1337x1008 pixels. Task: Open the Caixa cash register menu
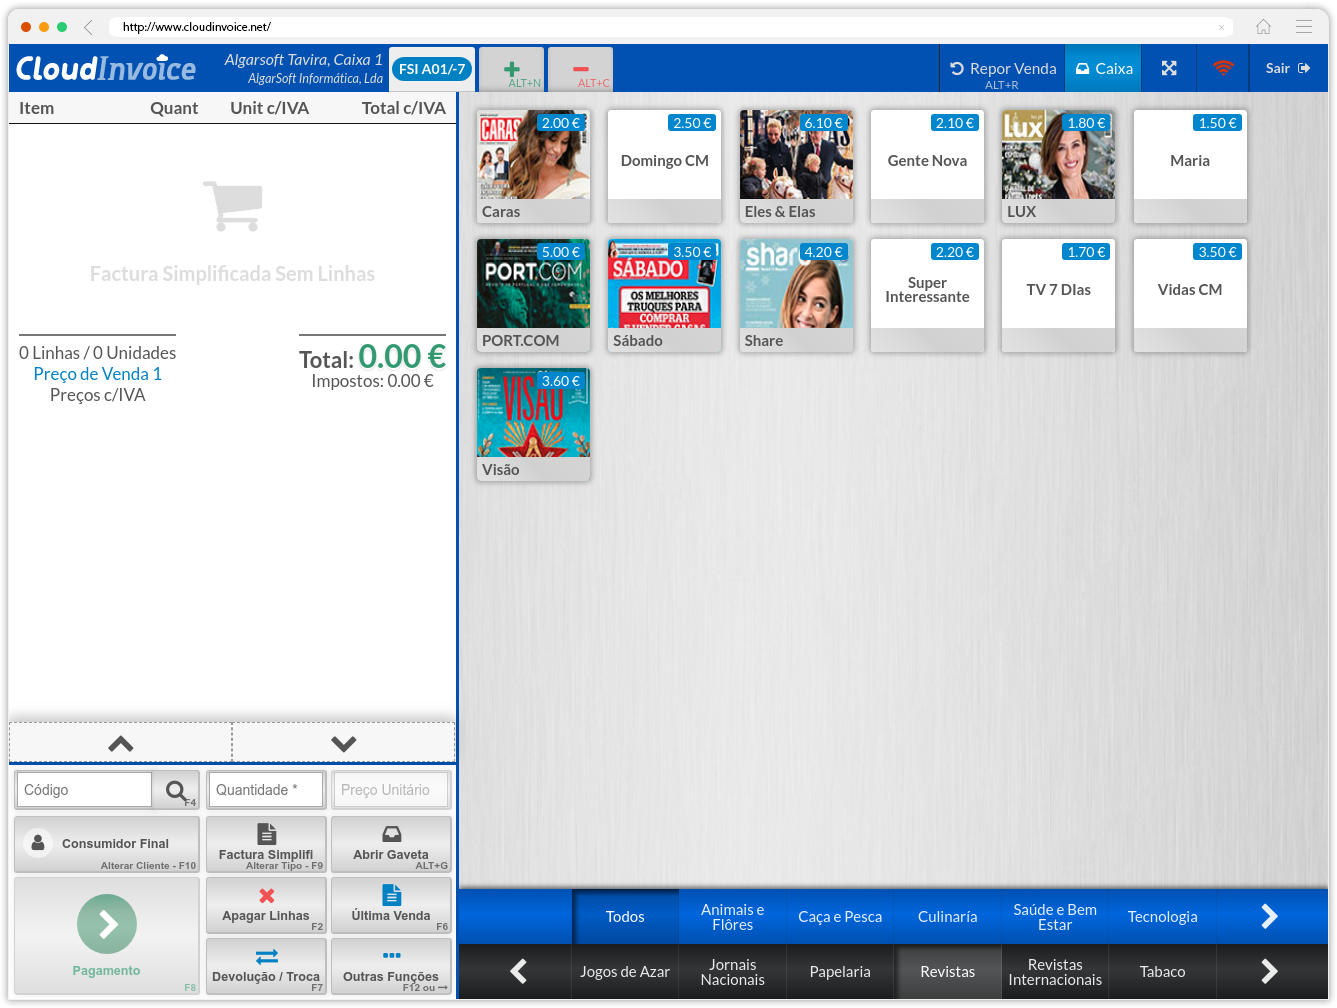(1103, 69)
